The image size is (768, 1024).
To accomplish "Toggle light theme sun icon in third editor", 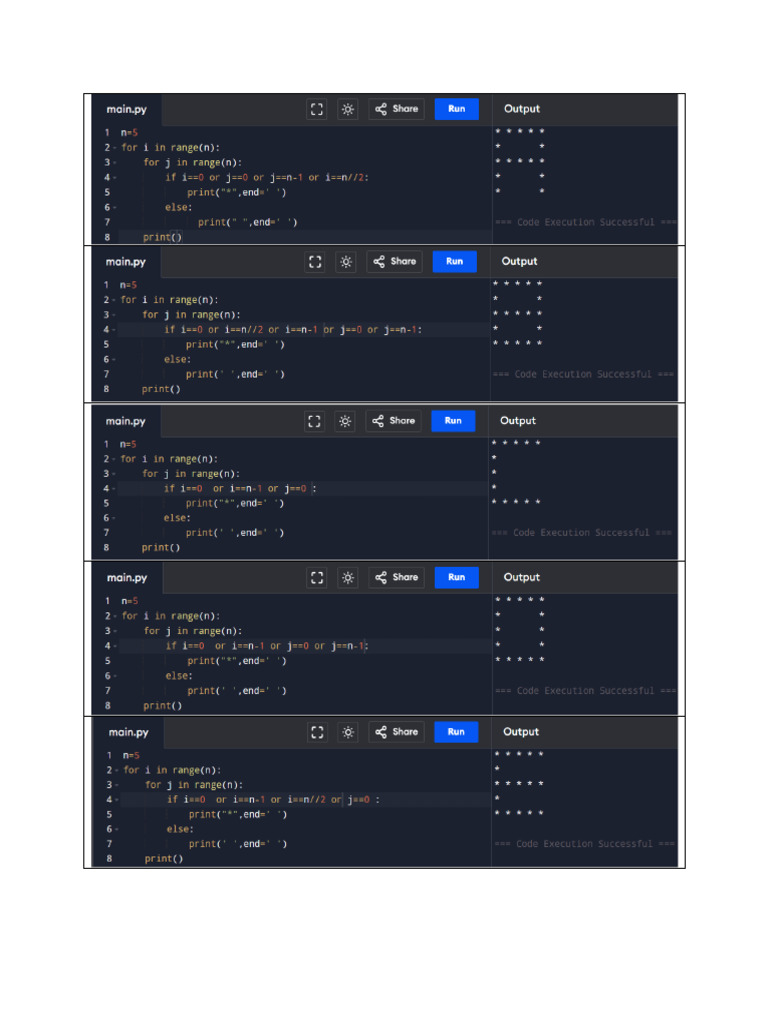I will click(345, 421).
